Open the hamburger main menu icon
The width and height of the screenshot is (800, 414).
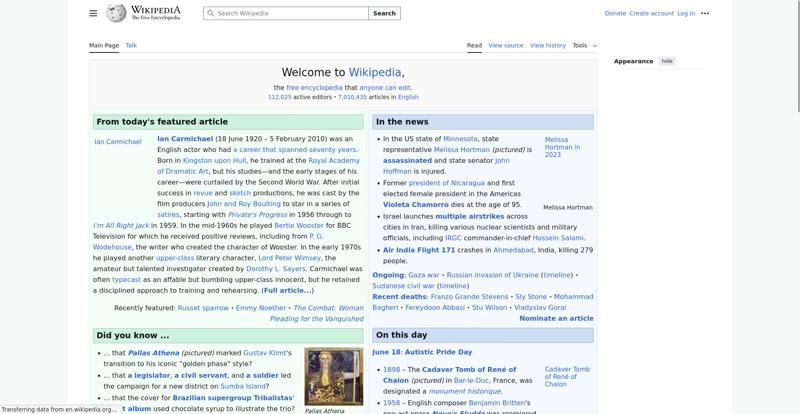[x=93, y=13]
